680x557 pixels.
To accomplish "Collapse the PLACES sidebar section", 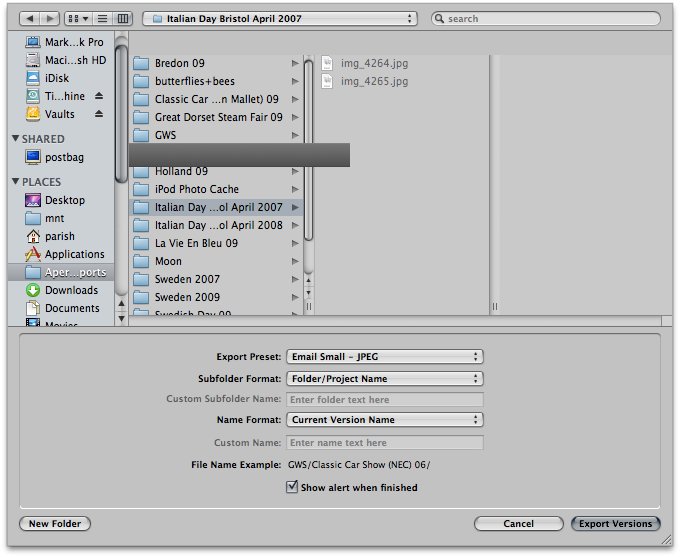I will [x=16, y=181].
